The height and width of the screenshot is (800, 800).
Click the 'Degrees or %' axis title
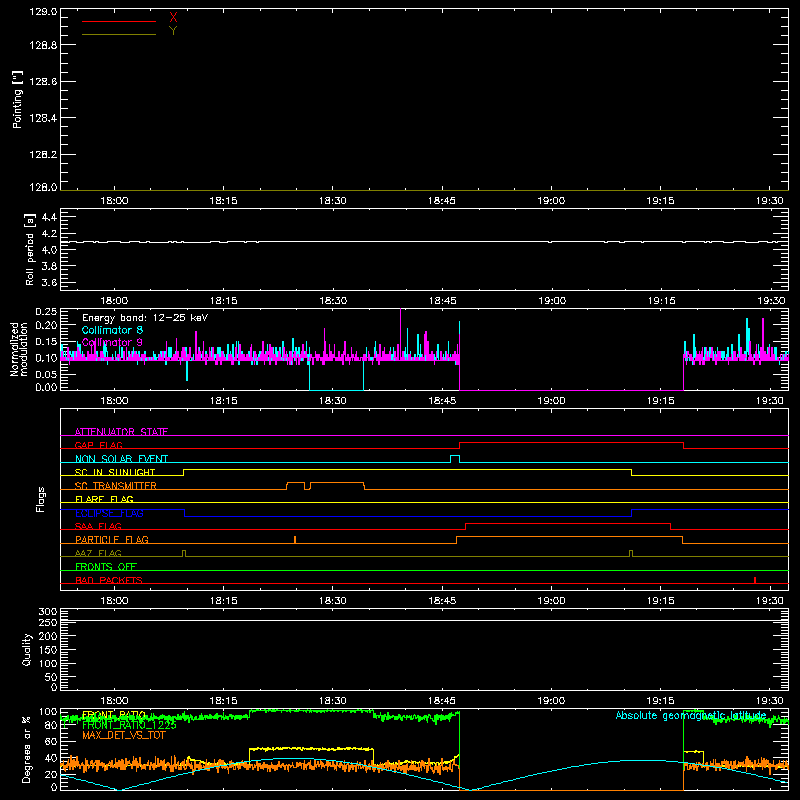[27, 749]
